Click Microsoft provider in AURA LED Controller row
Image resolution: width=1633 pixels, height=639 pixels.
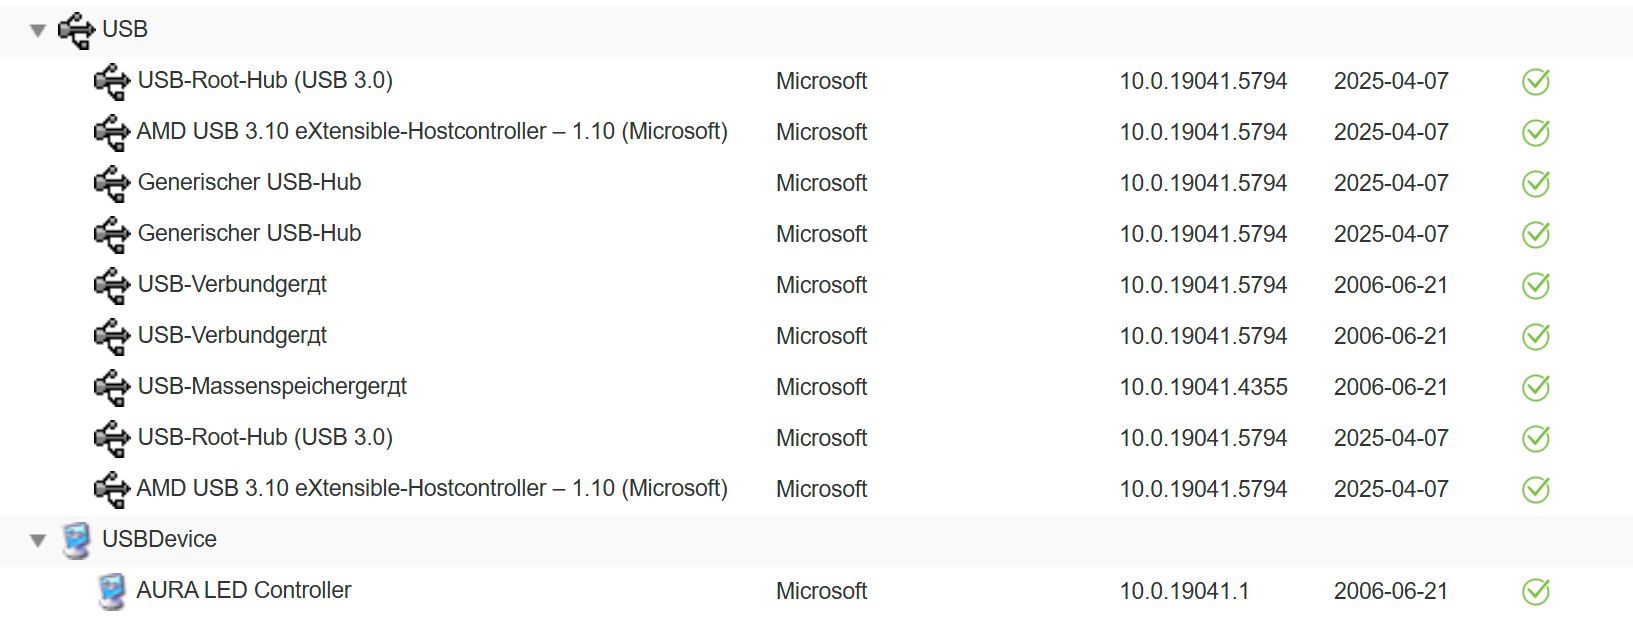click(821, 591)
